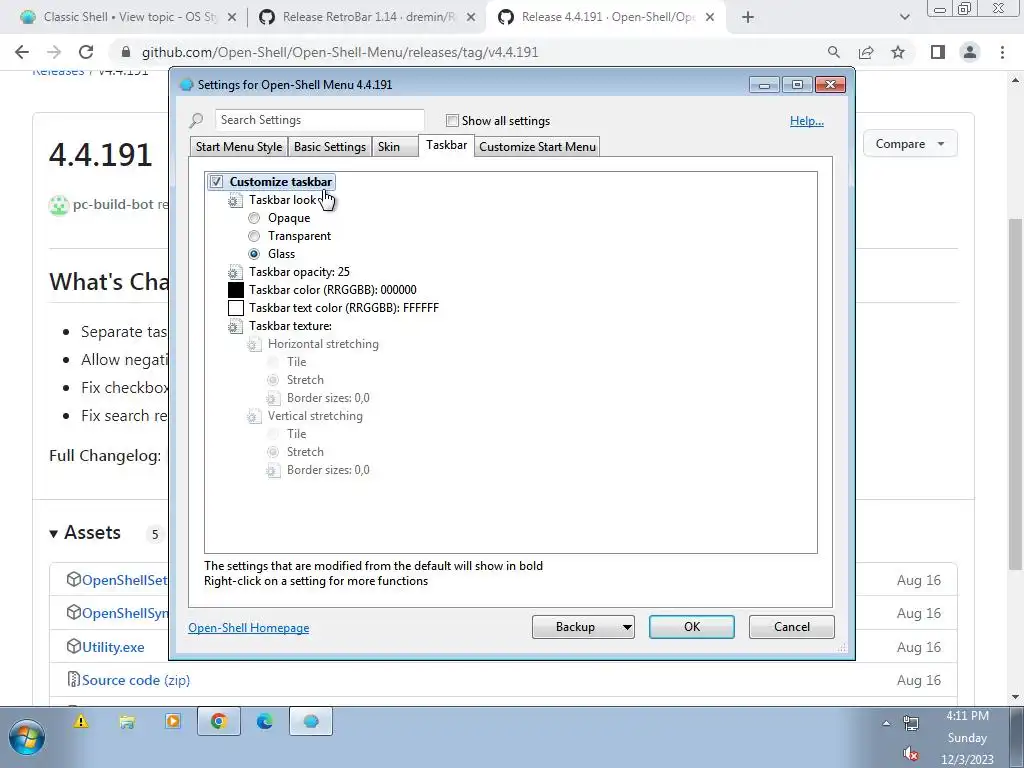Click the white Taskbar text color swatch
Screen dimensions: 1024x768
click(236, 308)
